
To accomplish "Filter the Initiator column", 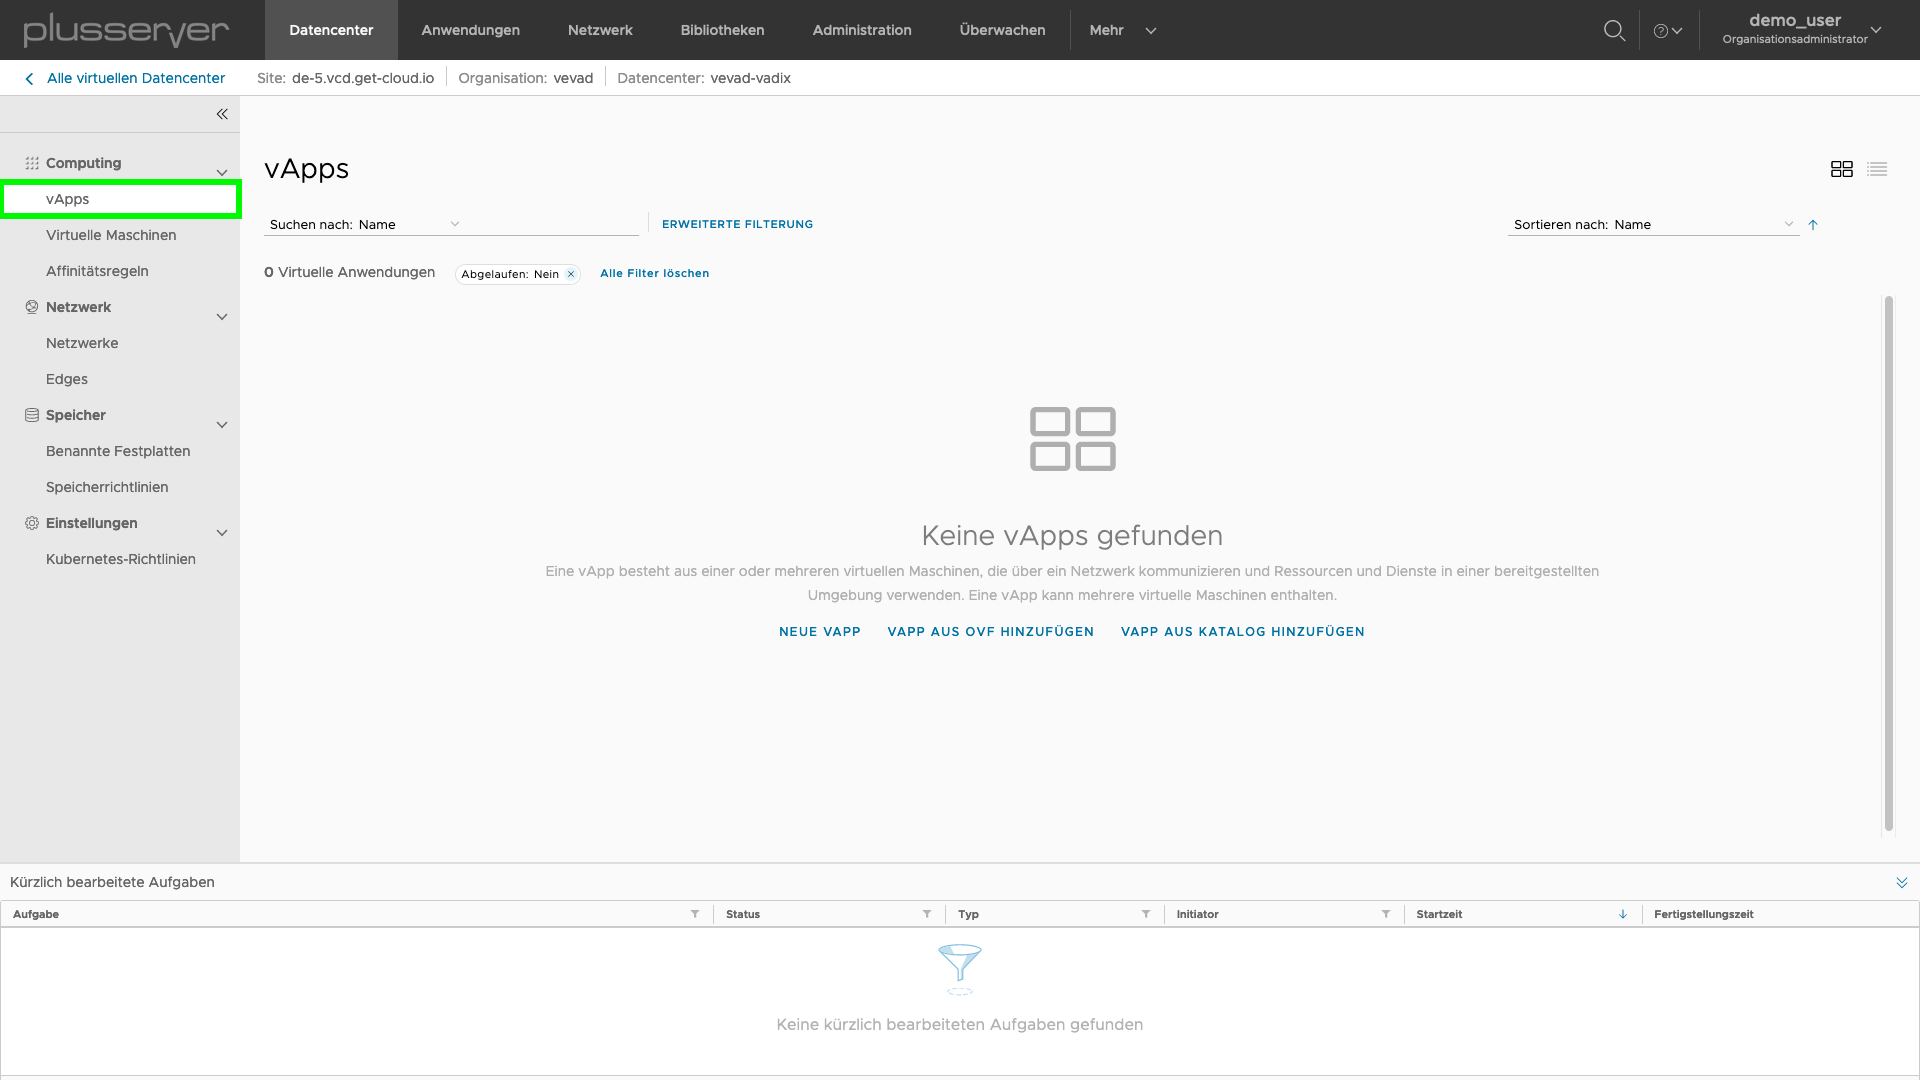I will 1386,914.
